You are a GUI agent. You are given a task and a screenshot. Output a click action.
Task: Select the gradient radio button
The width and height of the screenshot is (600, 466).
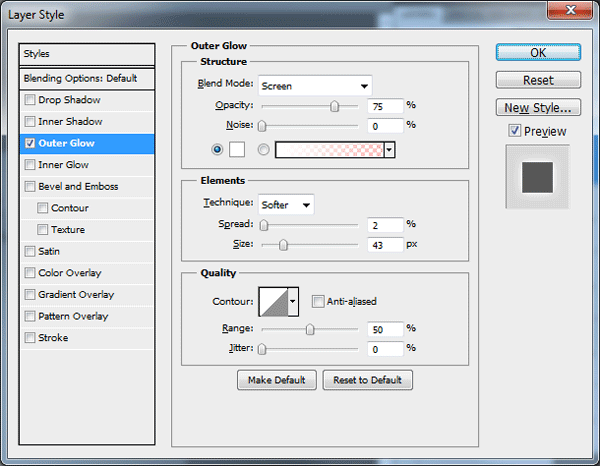pyautogui.click(x=263, y=149)
